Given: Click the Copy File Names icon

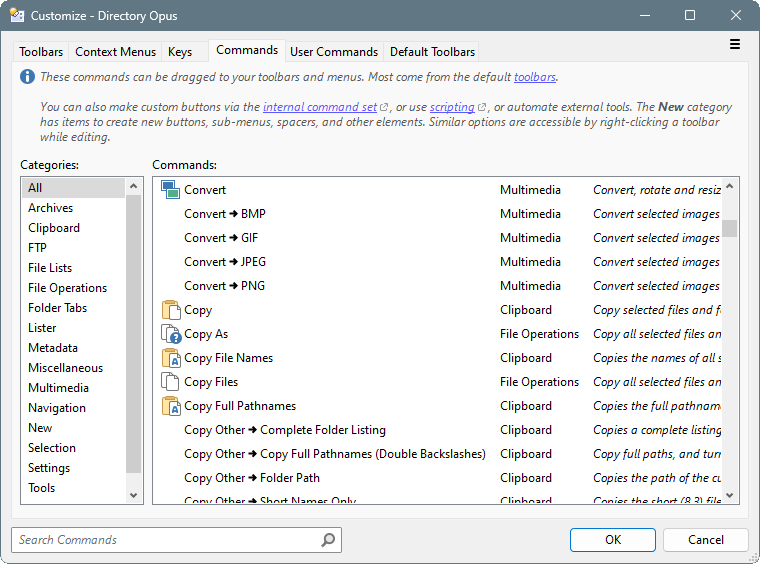Looking at the screenshot, I should point(171,358).
